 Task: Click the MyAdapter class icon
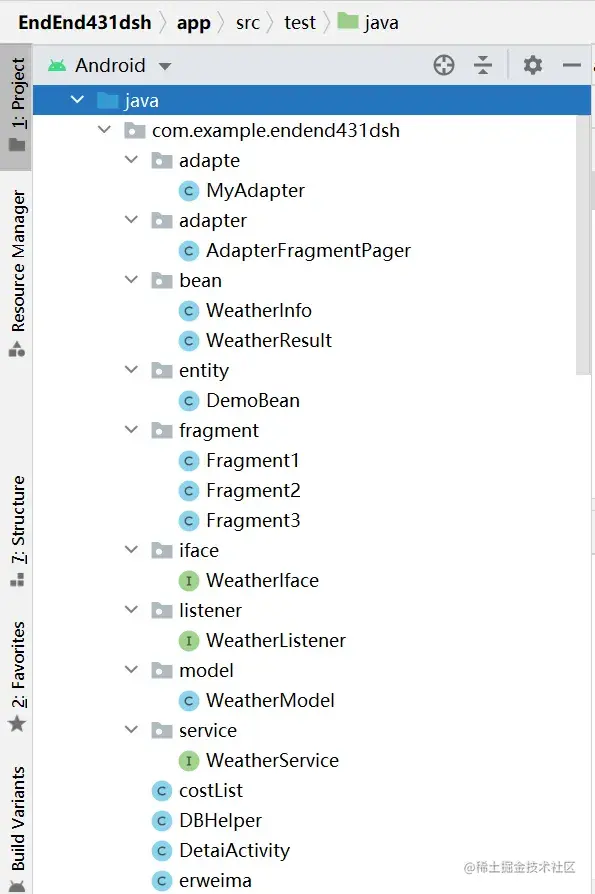point(189,191)
